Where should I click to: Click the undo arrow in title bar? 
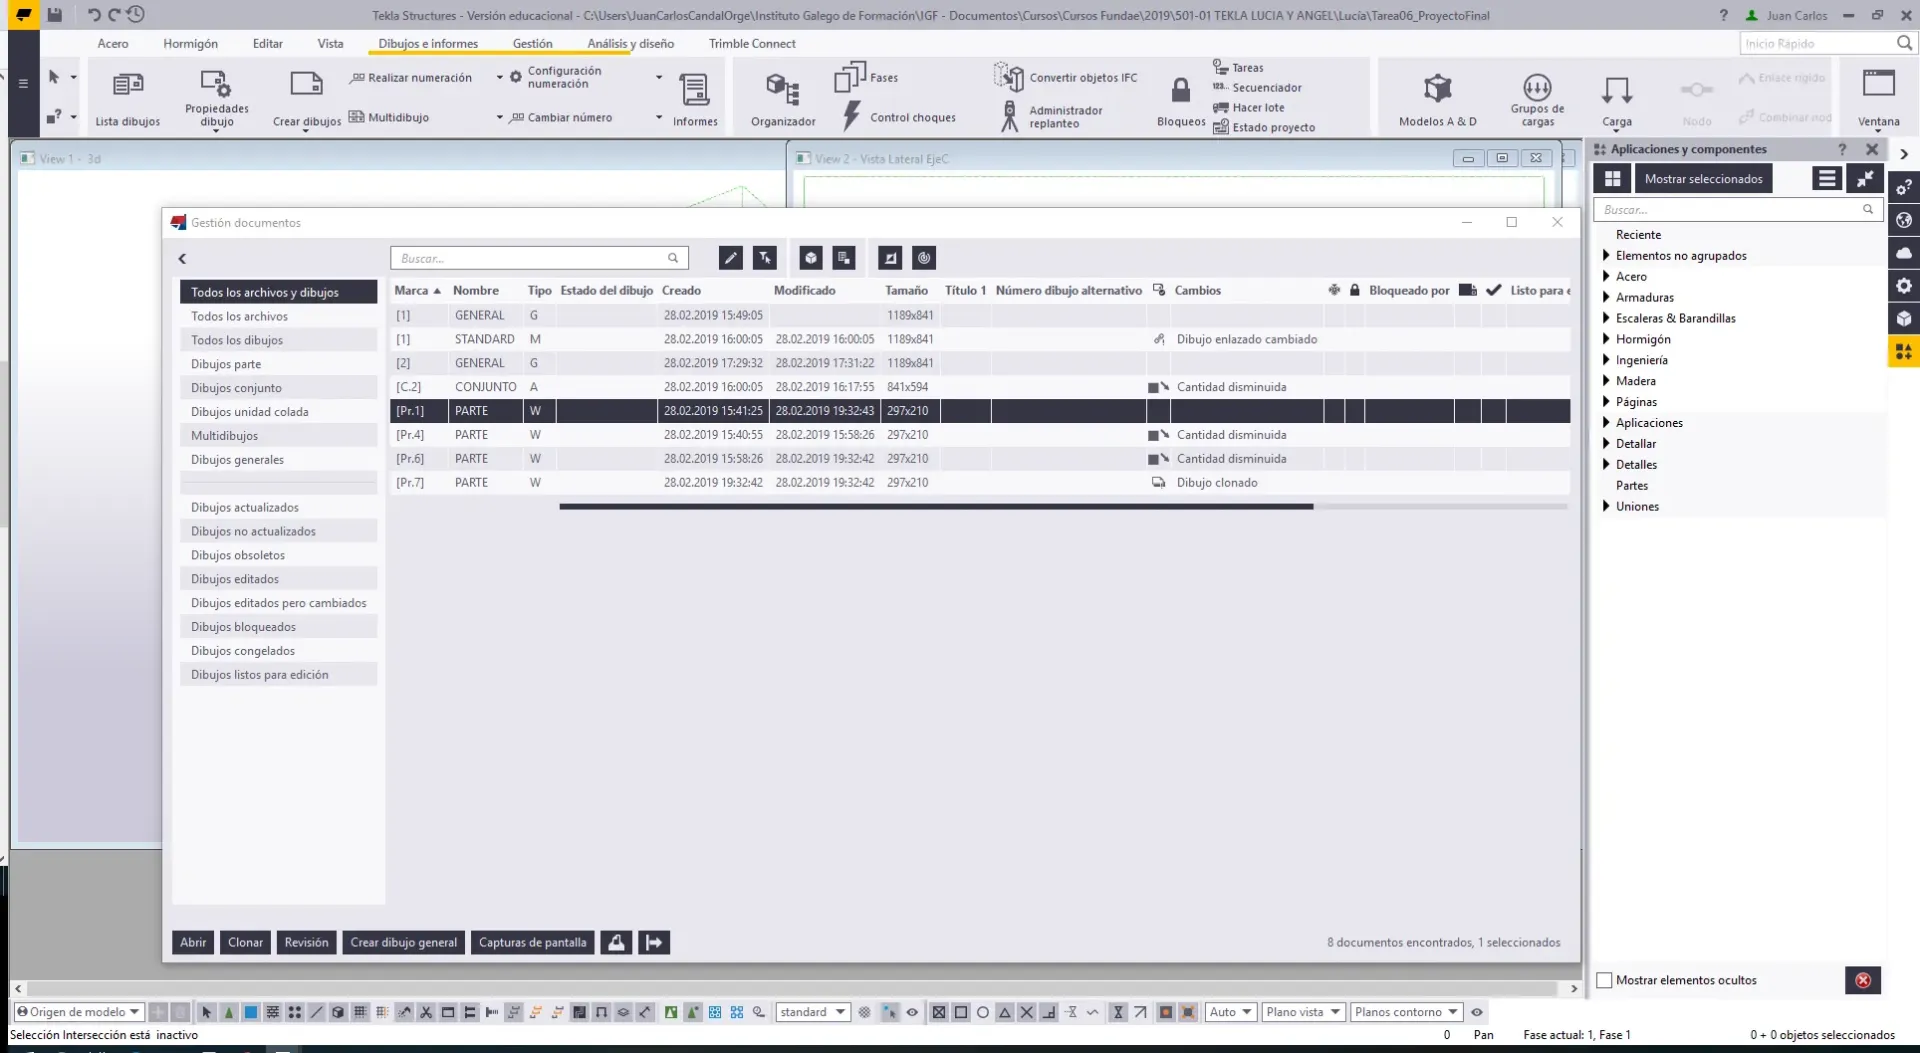(93, 15)
